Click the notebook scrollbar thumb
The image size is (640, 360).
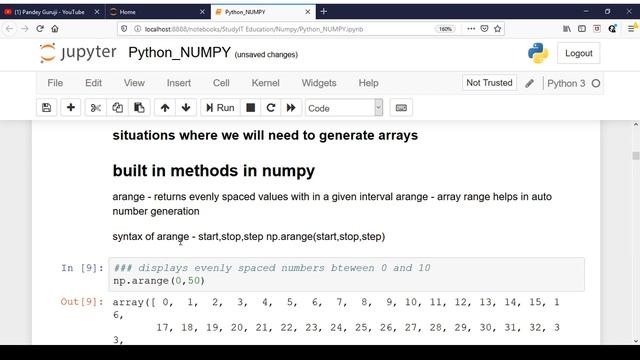click(636, 156)
